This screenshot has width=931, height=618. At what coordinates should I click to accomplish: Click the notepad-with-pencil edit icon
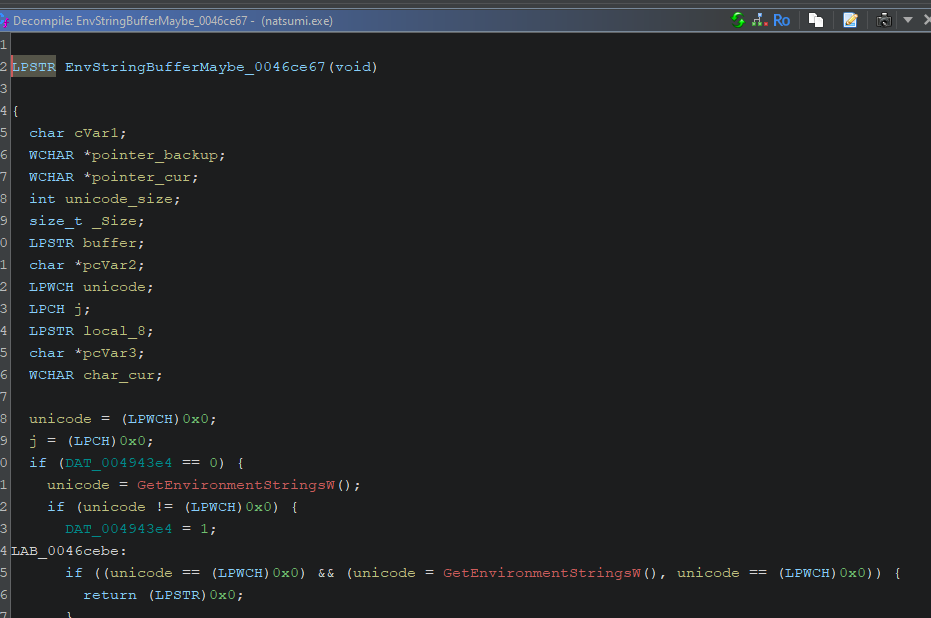coord(850,20)
